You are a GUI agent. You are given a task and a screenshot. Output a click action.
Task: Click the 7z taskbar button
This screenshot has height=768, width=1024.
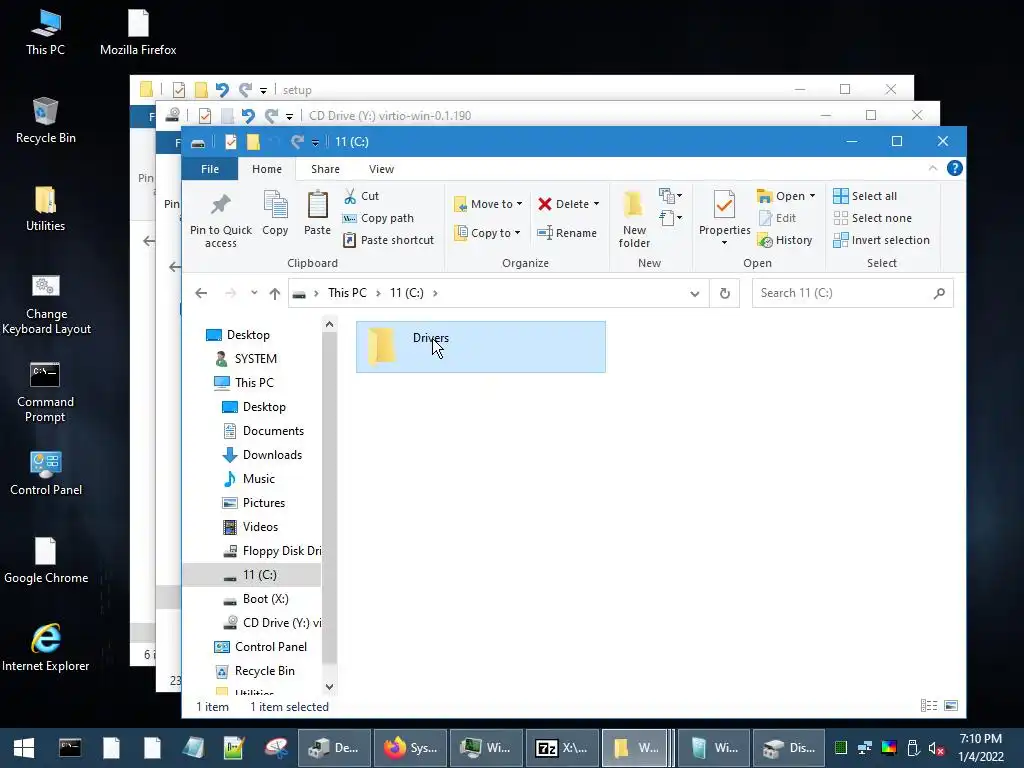point(562,748)
